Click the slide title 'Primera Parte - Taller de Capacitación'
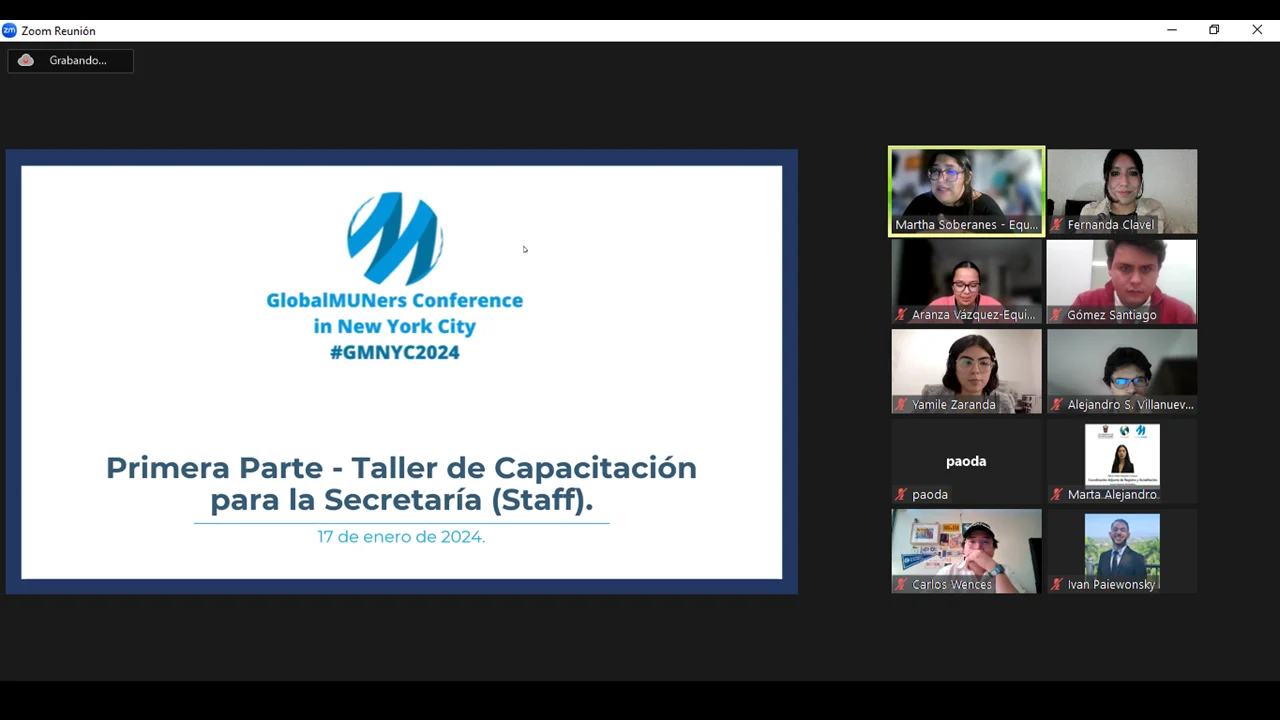The image size is (1280, 720). (401, 468)
